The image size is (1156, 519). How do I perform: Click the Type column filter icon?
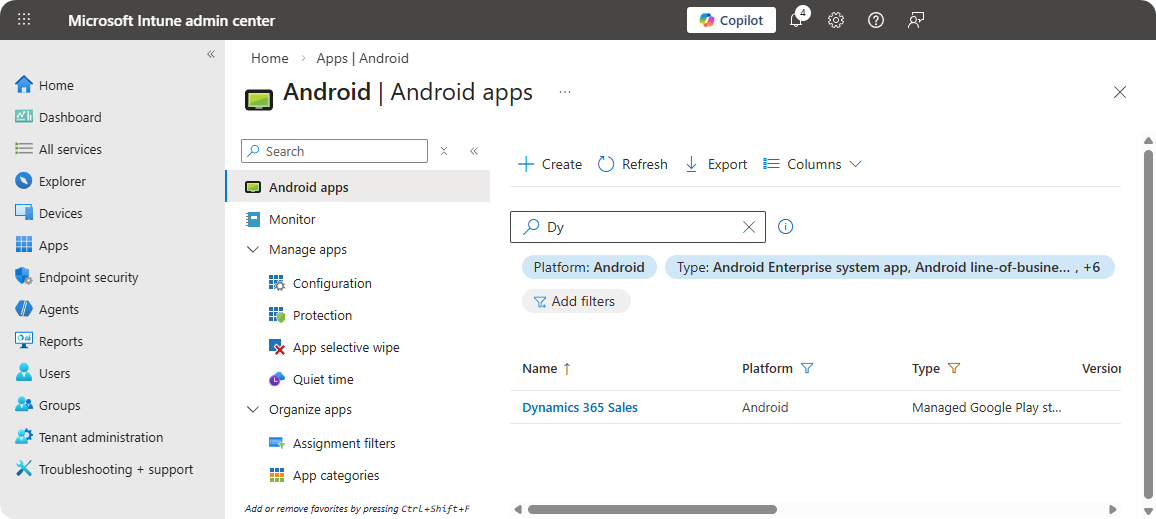pos(954,368)
